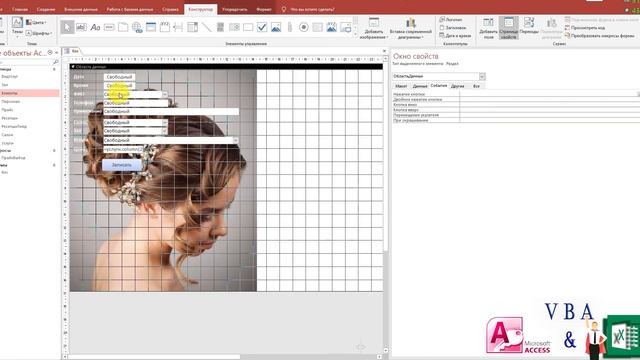Switch to Макет tab in Property Sheet

(401, 86)
